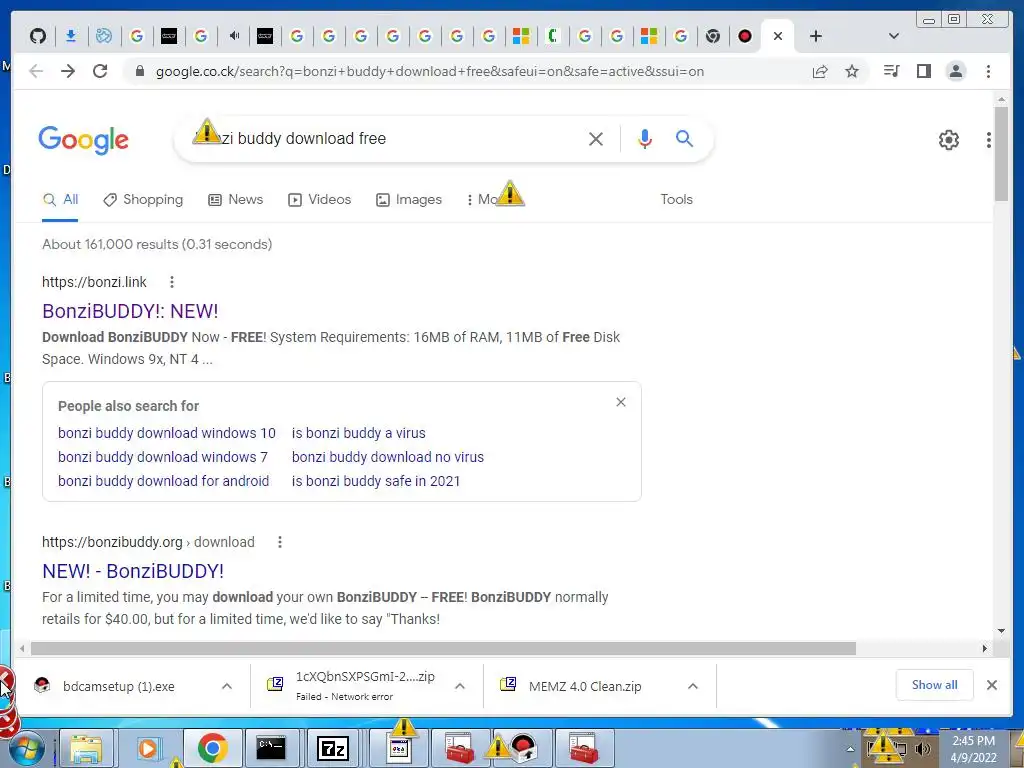The image size is (1024, 768).
Task: Open the Google page overflow dots
Action: coord(989,139)
